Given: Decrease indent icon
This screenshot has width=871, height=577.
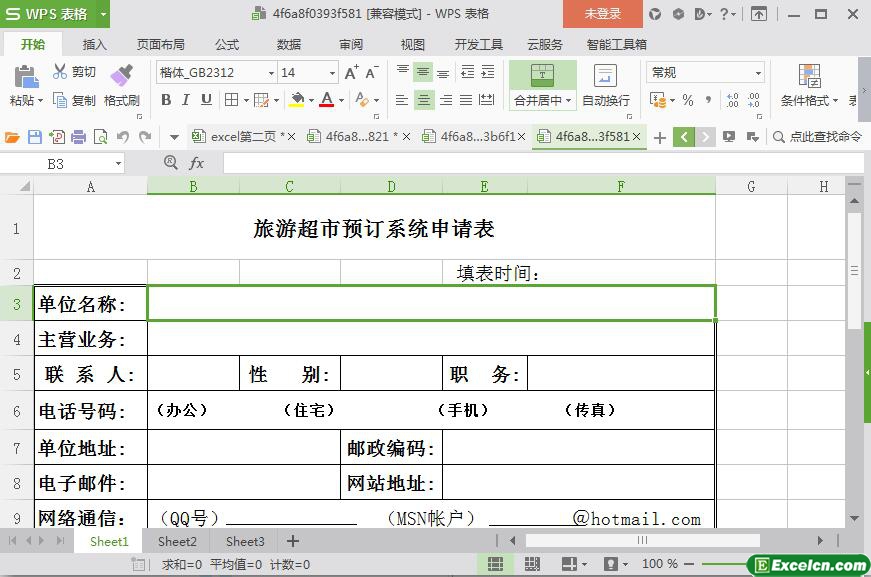Looking at the screenshot, I should tap(468, 71).
